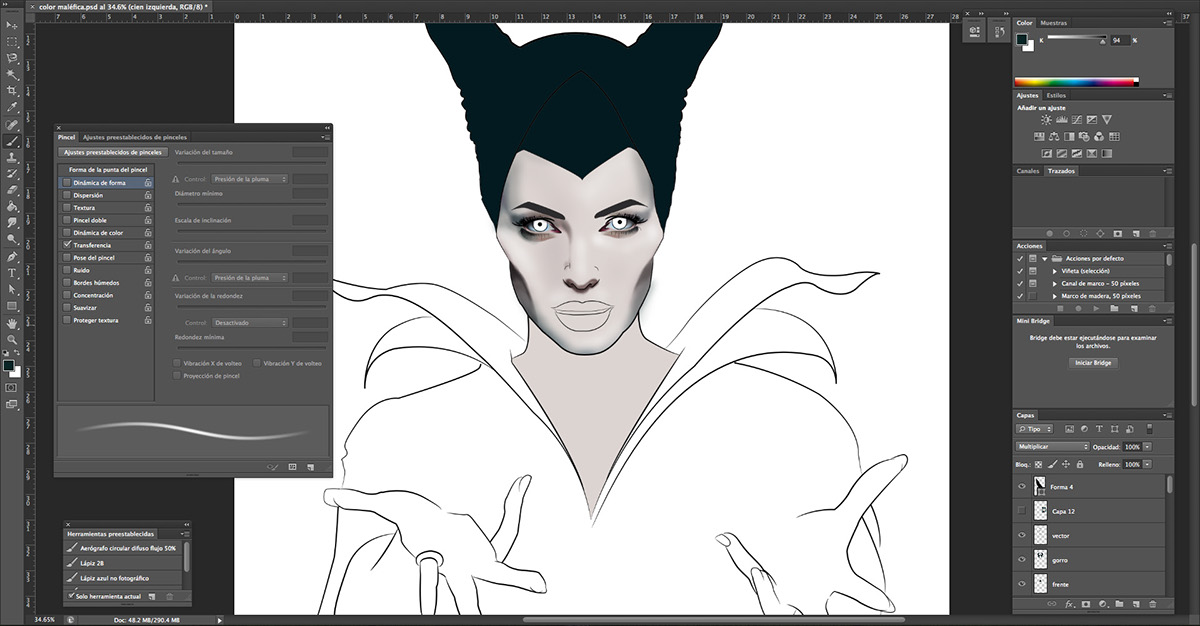The height and width of the screenshot is (626, 1200).
Task: Select the color maléfica.psd document tab
Action: coord(122,6)
